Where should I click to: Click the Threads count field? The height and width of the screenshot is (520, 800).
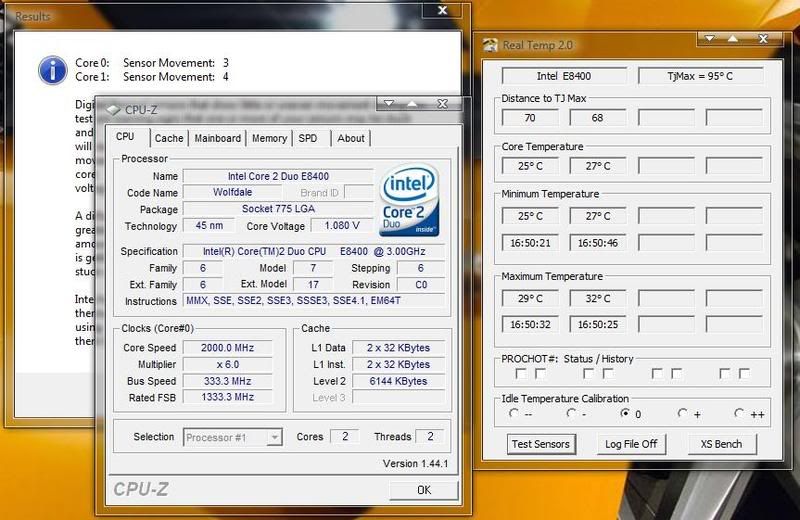point(430,437)
